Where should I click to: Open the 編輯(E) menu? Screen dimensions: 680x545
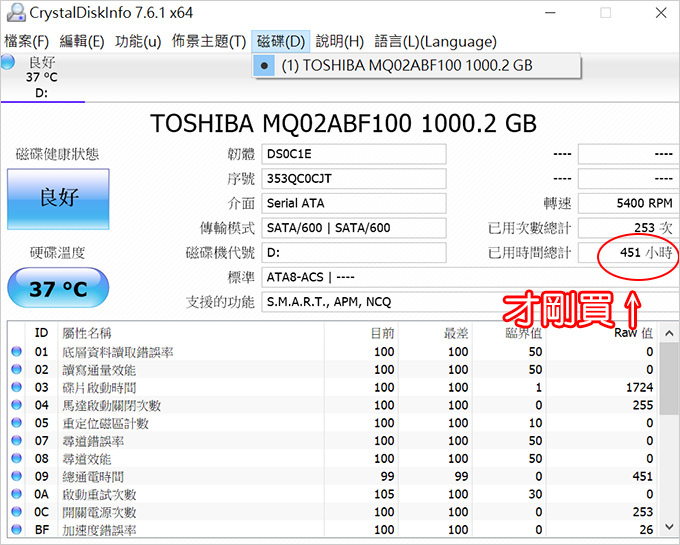tap(82, 42)
